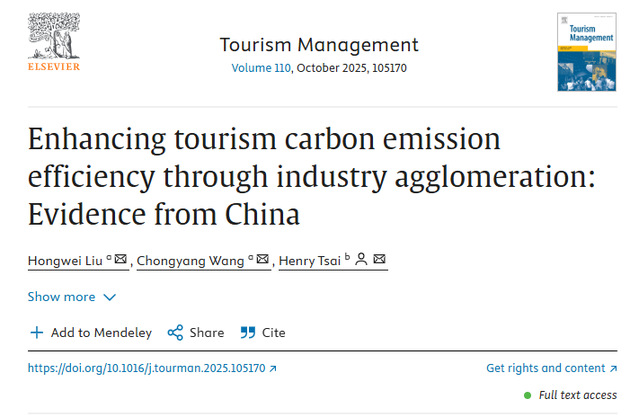This screenshot has width=639, height=417.
Task: Click the envelope icon beside Chongyang Wang
Action: (x=263, y=259)
